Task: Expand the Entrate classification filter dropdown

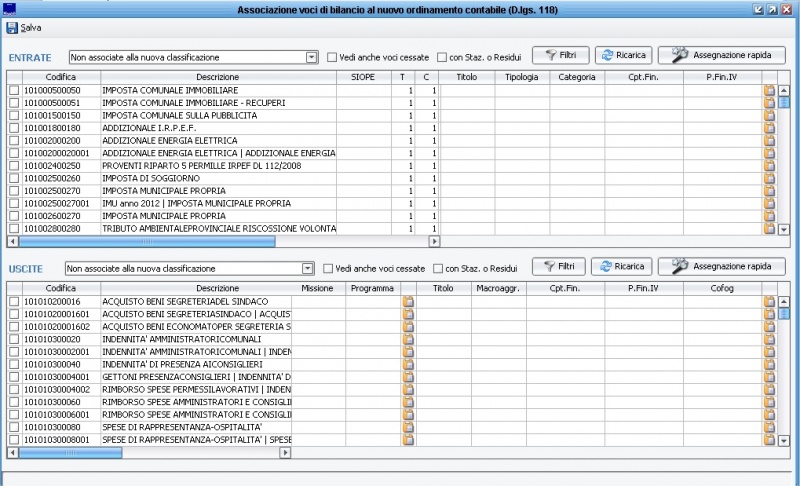Action: pos(311,57)
